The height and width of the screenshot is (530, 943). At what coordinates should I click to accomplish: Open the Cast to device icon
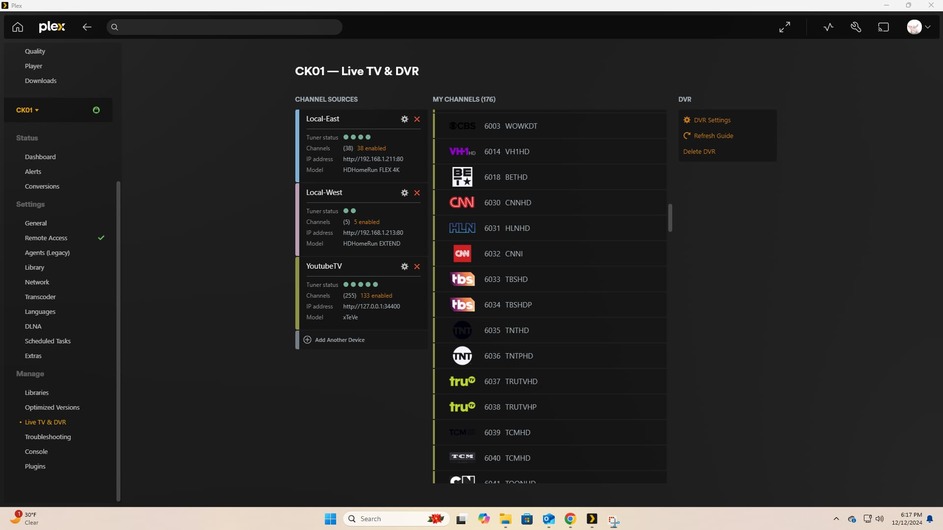tap(883, 27)
